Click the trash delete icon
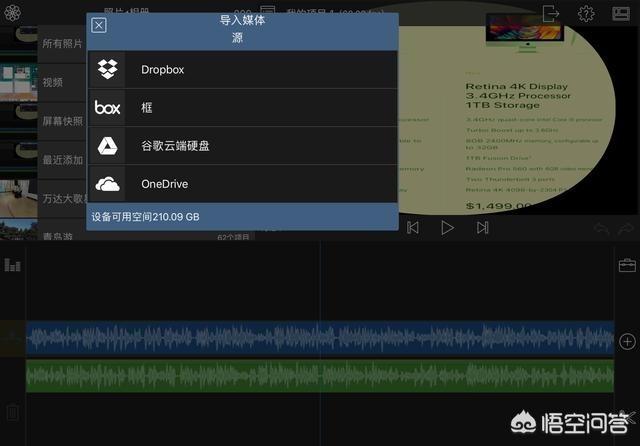640x446 pixels. click(12, 412)
